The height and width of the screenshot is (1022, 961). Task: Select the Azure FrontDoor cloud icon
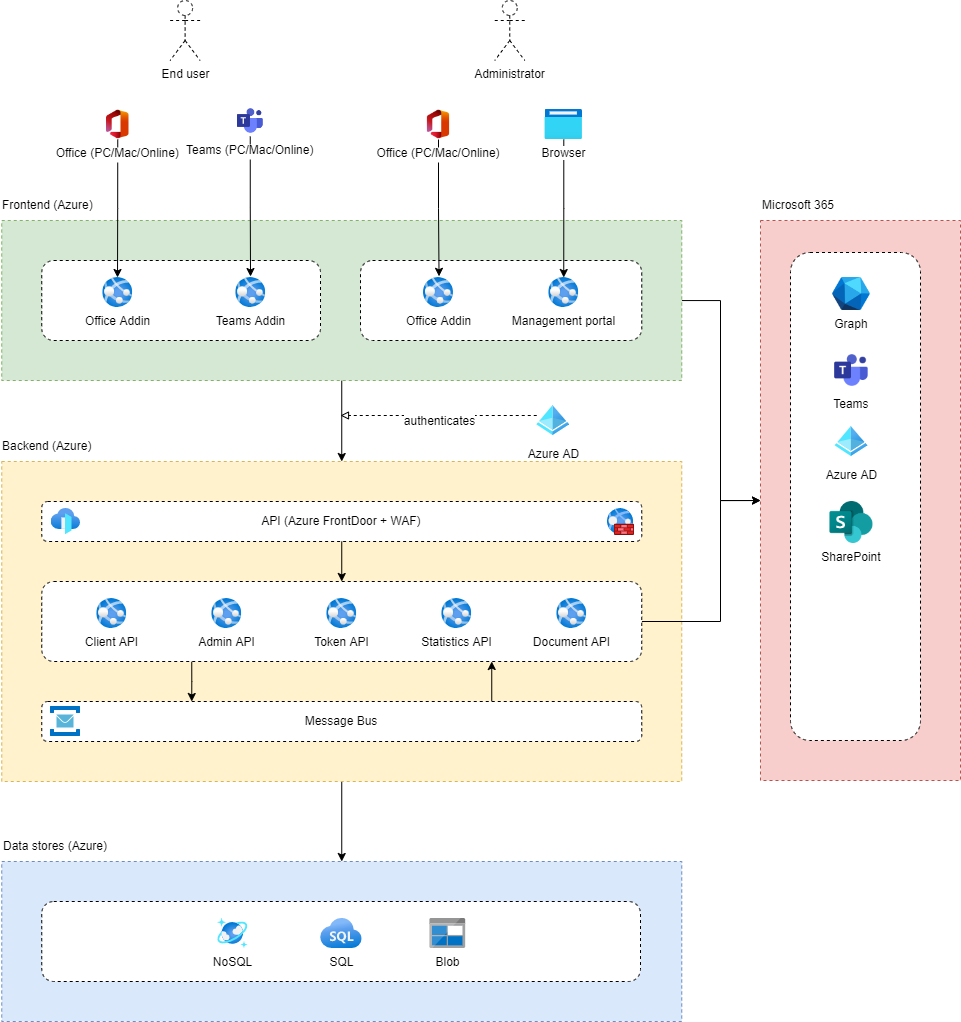(65, 520)
